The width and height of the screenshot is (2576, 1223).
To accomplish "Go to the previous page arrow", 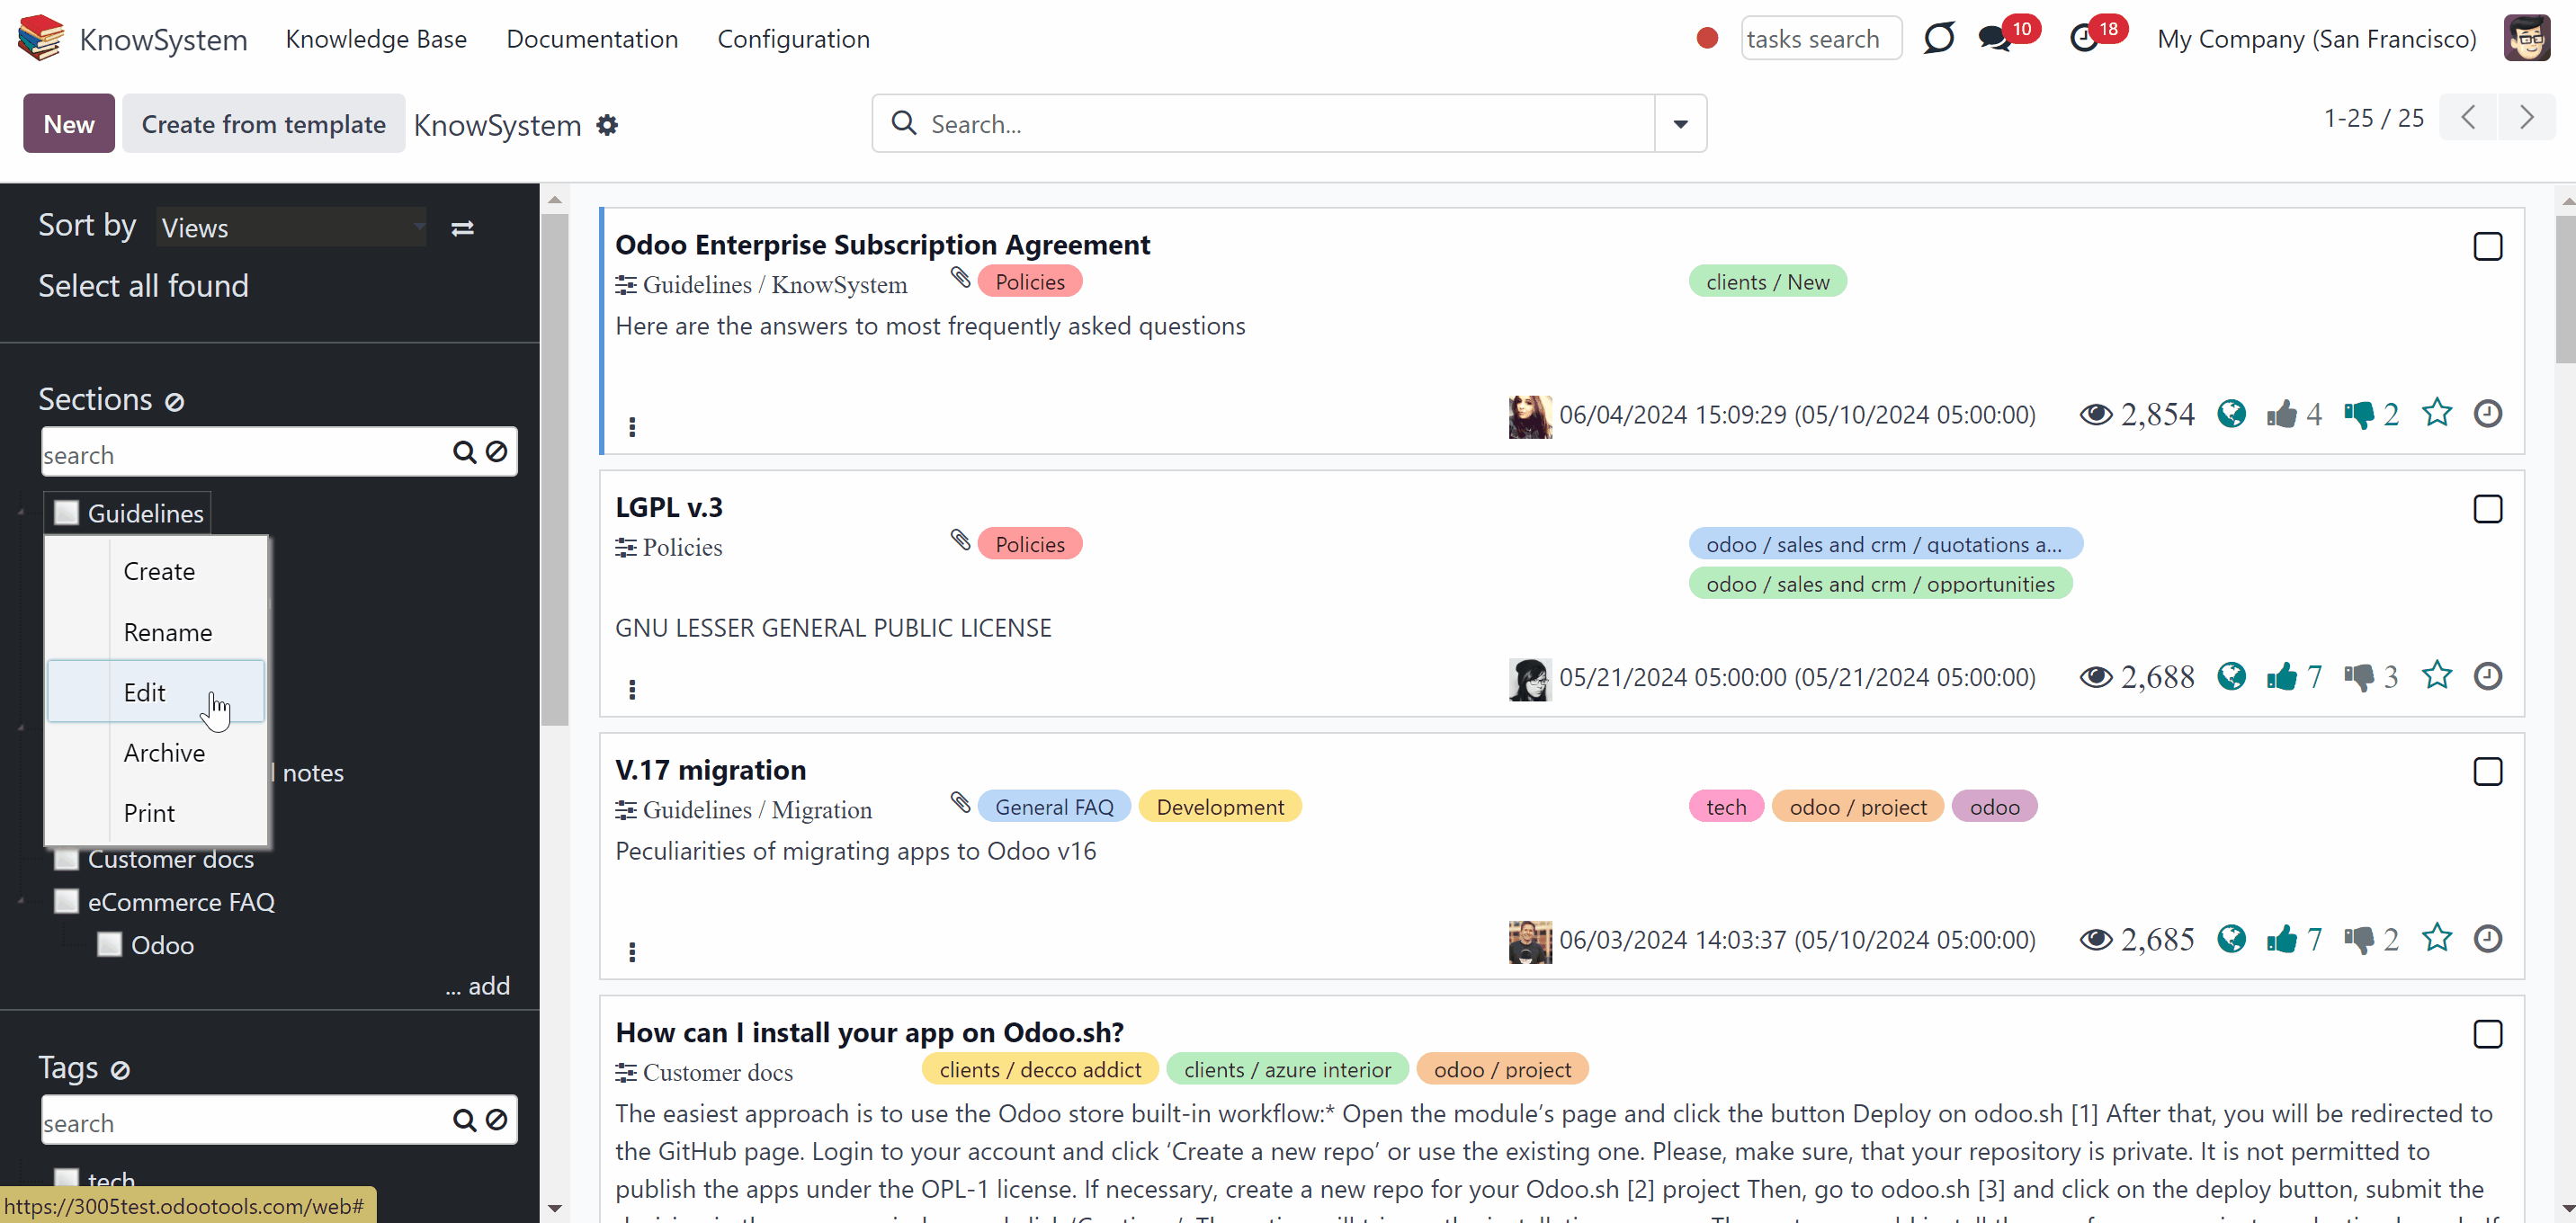I will click(2468, 118).
